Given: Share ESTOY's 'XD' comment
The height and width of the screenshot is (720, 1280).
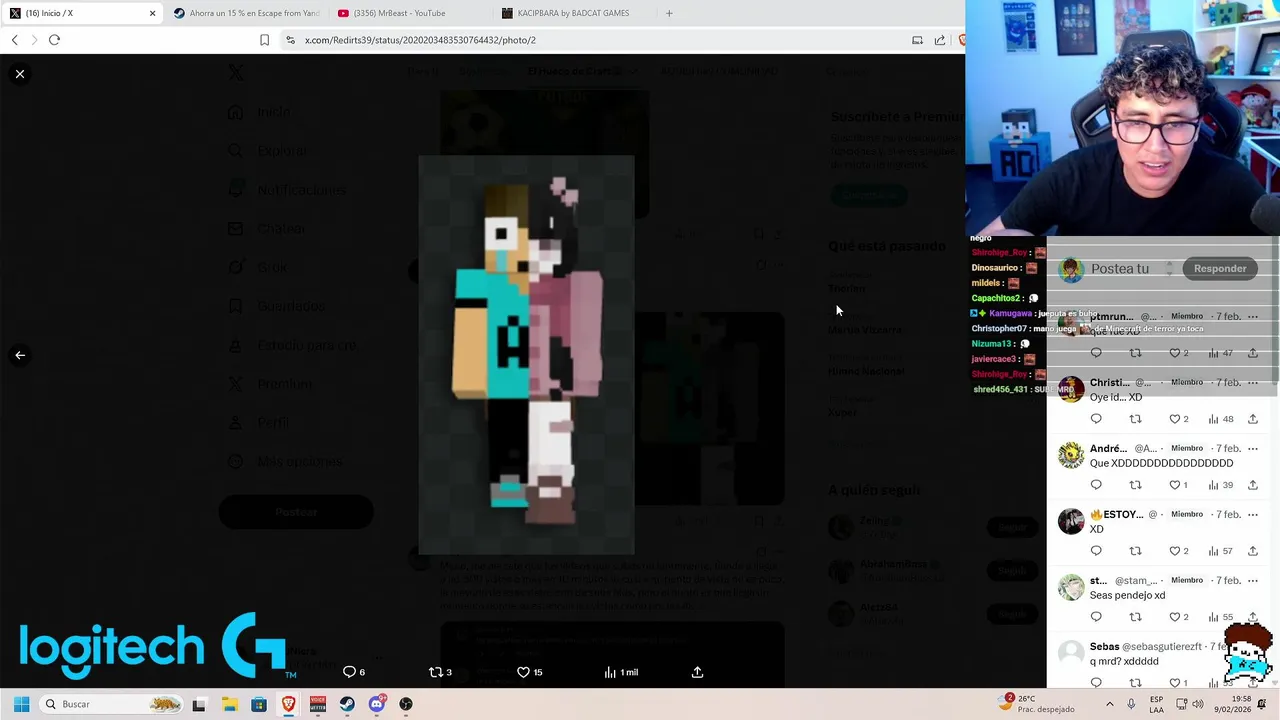Looking at the screenshot, I should (1253, 551).
